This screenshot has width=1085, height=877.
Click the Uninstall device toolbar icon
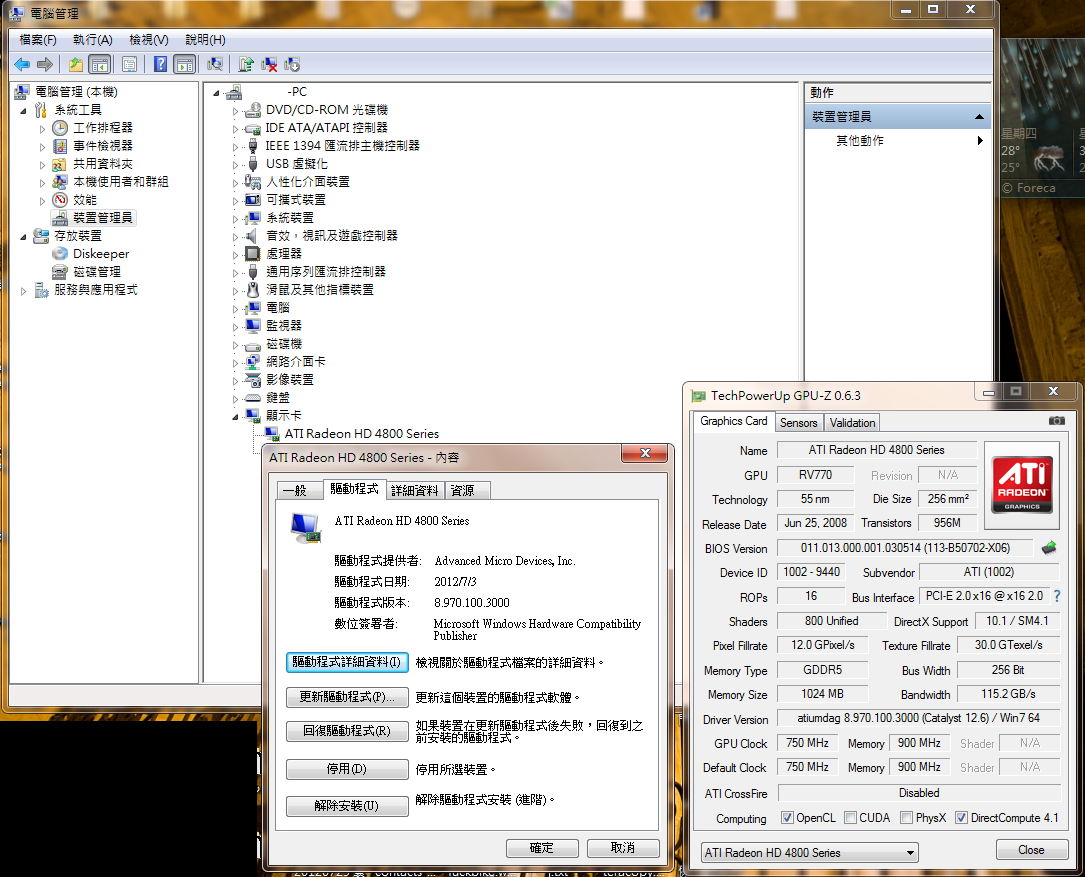pos(269,64)
